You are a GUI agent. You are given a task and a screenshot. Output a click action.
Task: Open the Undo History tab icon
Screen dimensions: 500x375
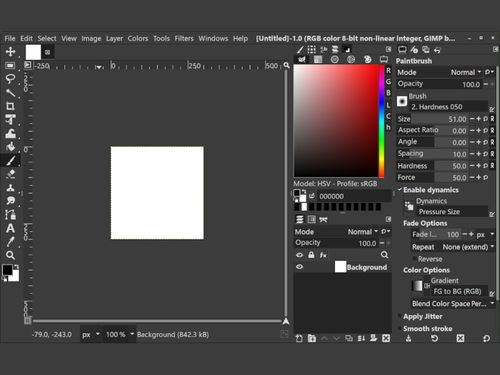(437, 50)
